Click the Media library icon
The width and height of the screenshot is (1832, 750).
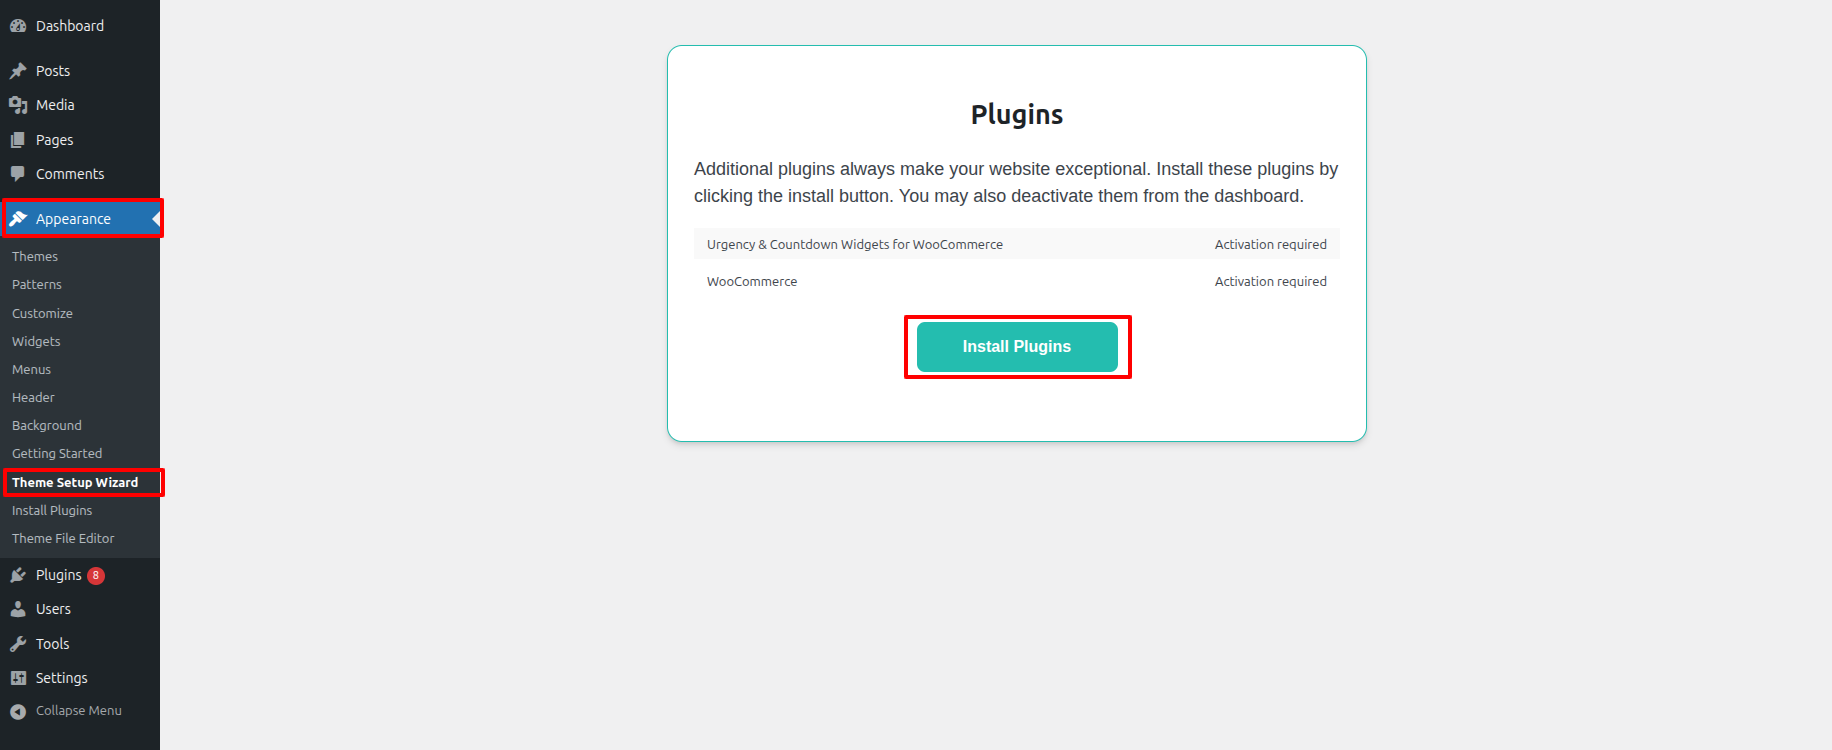(18, 105)
